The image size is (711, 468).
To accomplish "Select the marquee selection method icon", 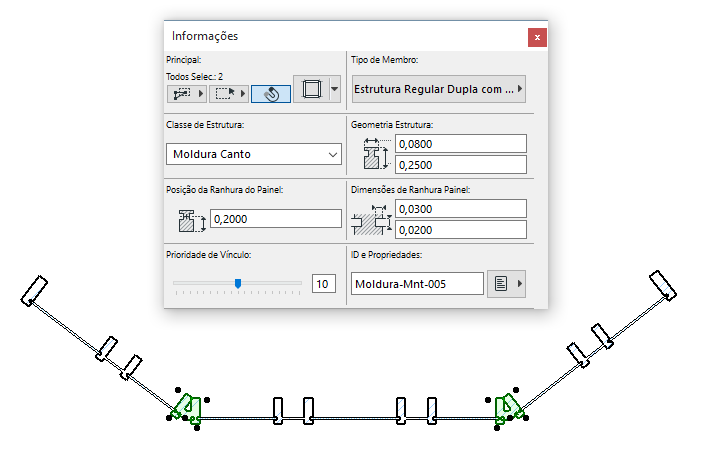I will tap(225, 94).
